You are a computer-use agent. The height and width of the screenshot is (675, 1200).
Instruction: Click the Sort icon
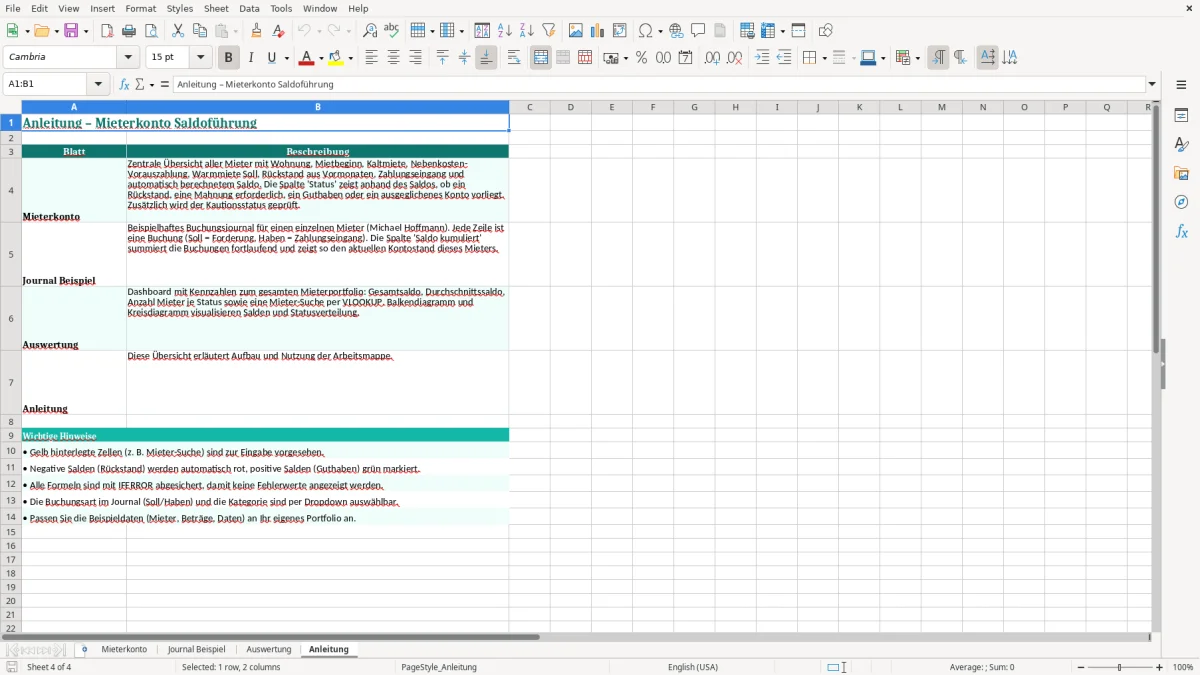(x=482, y=31)
